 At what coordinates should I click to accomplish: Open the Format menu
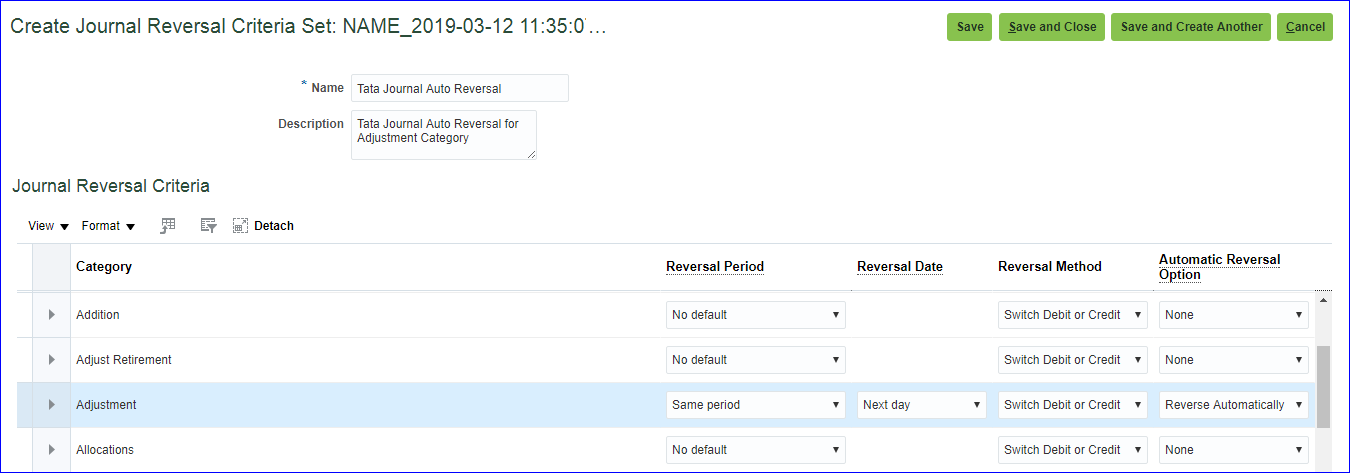(108, 226)
